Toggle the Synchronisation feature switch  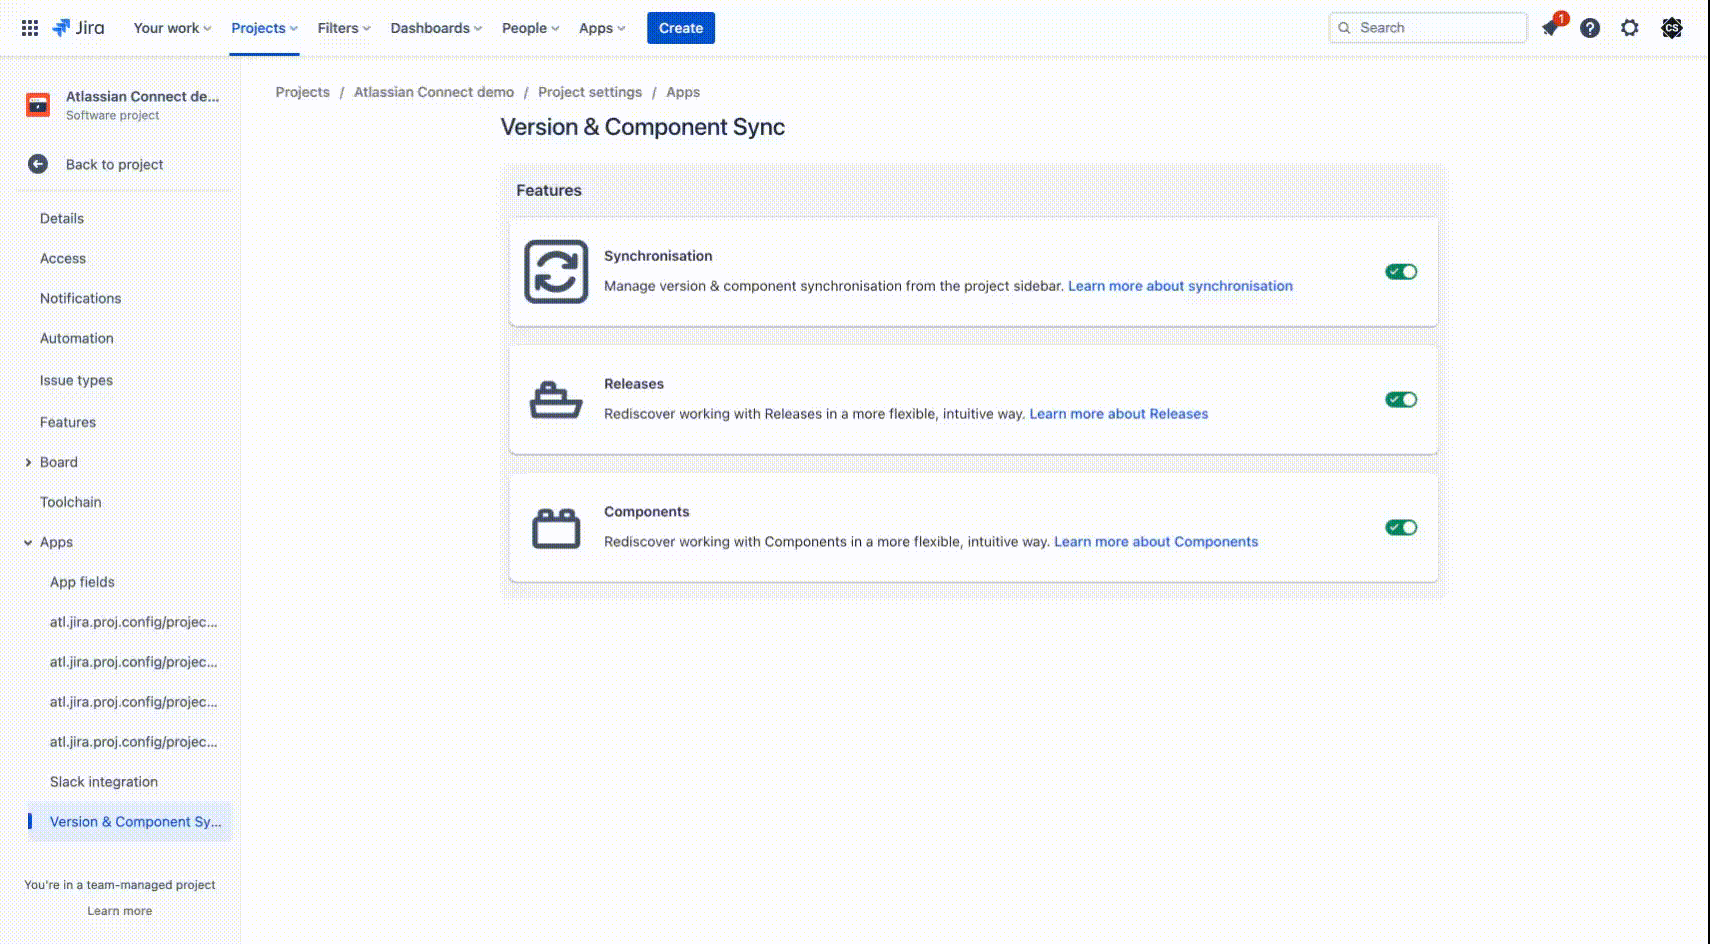click(x=1401, y=271)
